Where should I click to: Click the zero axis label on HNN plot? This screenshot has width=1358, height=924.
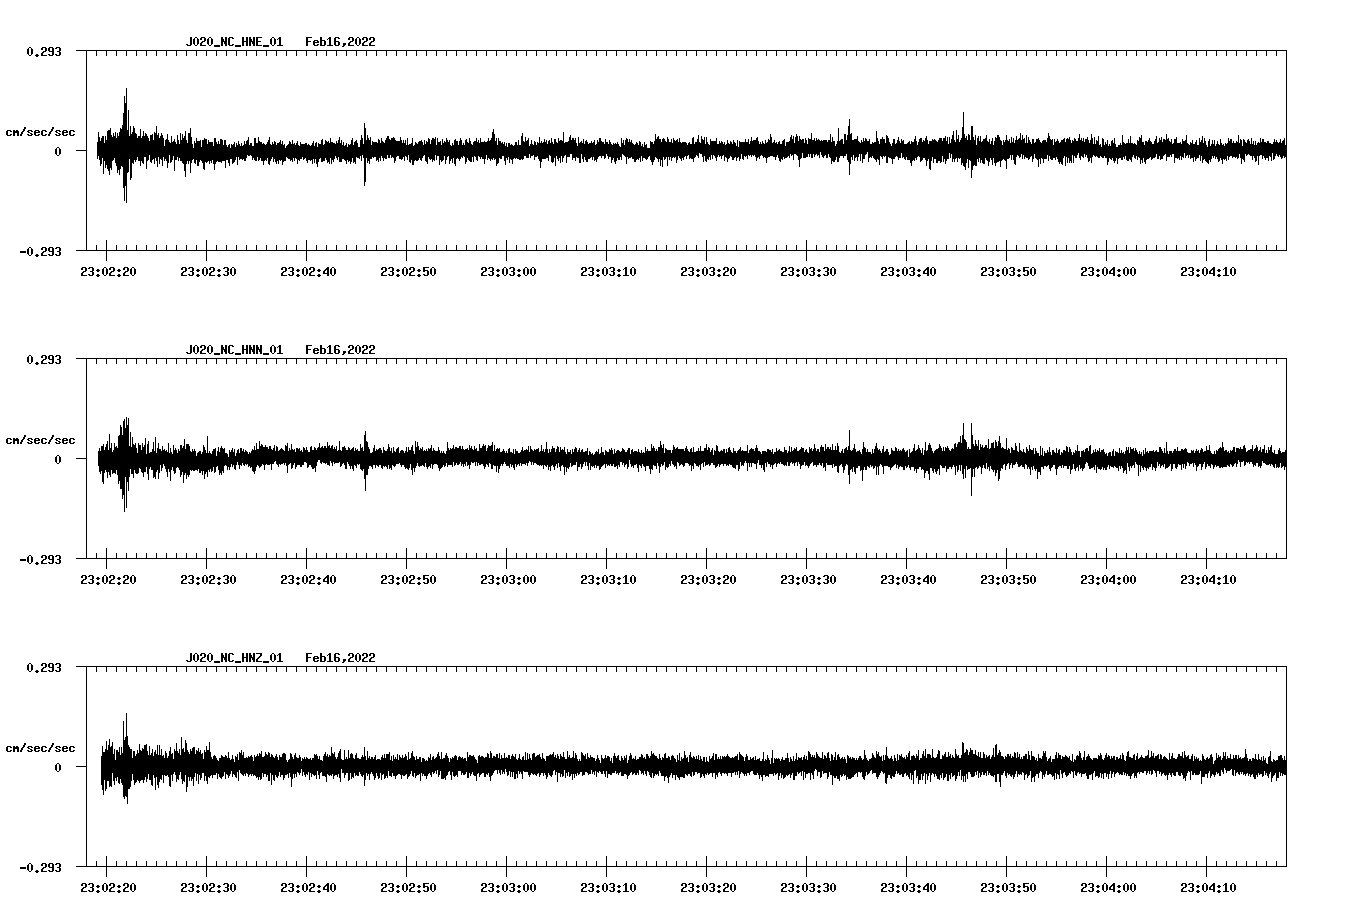point(57,459)
